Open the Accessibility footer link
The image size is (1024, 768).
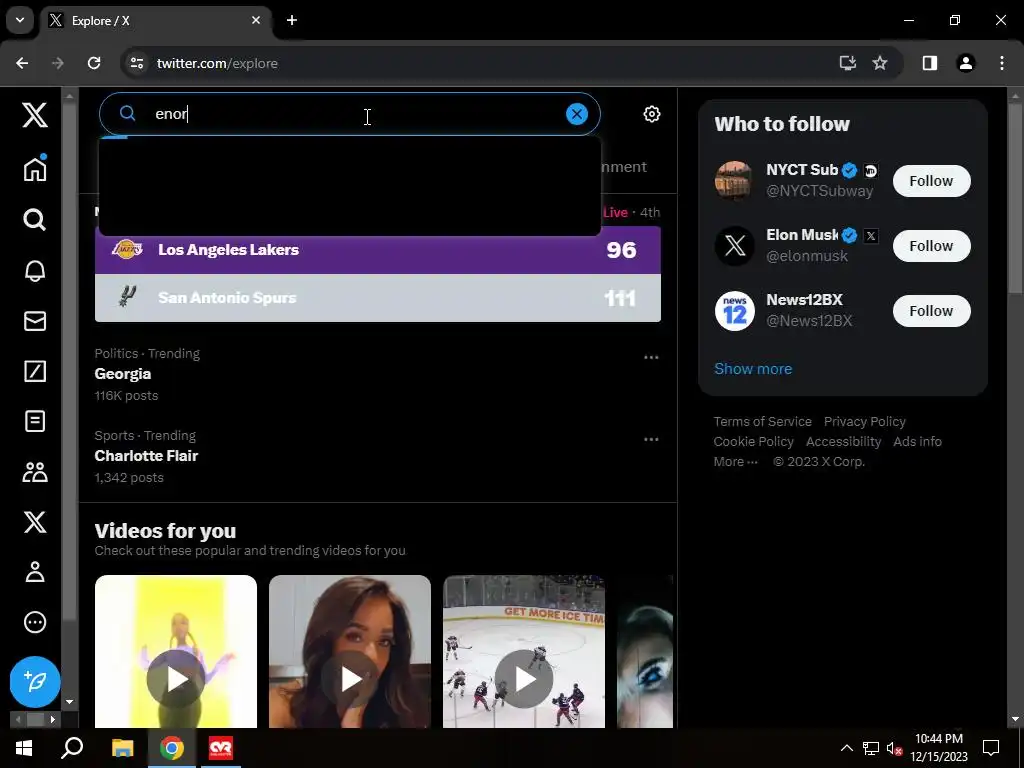[x=843, y=441]
